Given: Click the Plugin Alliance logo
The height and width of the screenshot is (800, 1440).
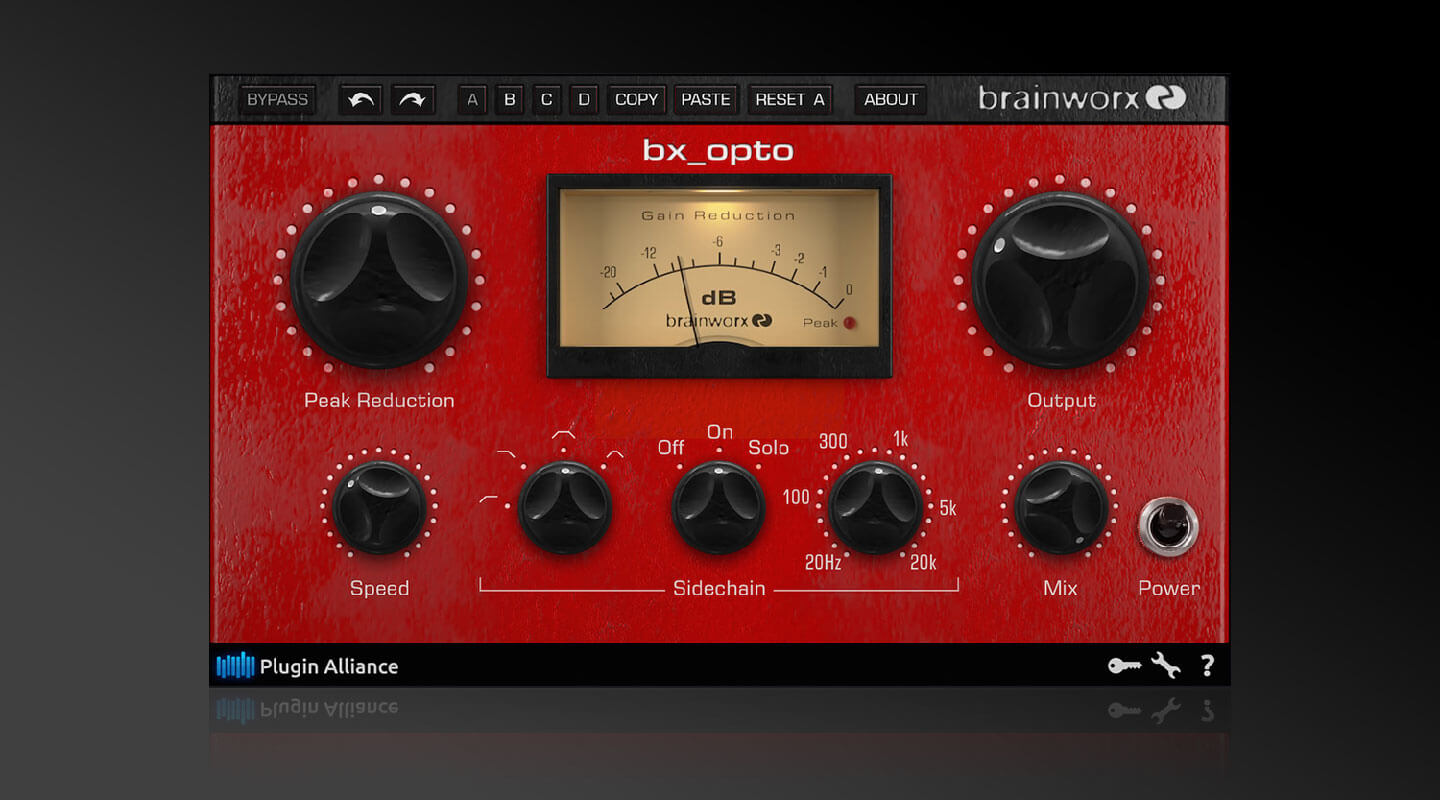Looking at the screenshot, I should click(308, 666).
